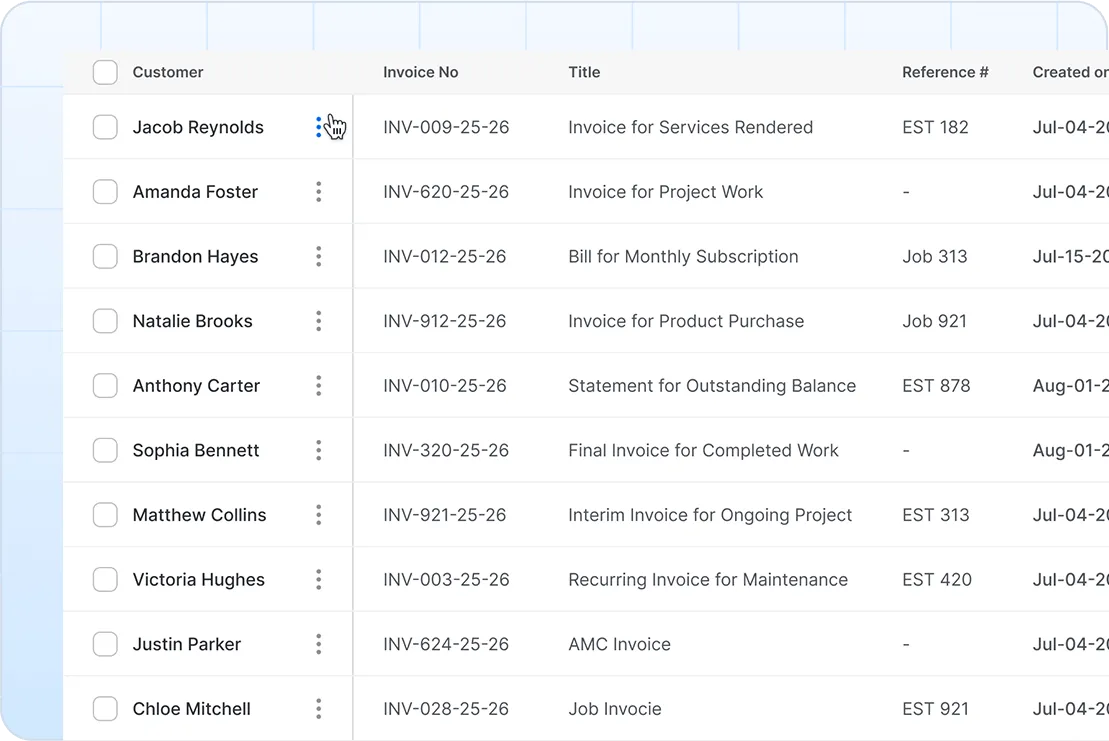Select invoice INV-912-25-26

[x=444, y=321]
